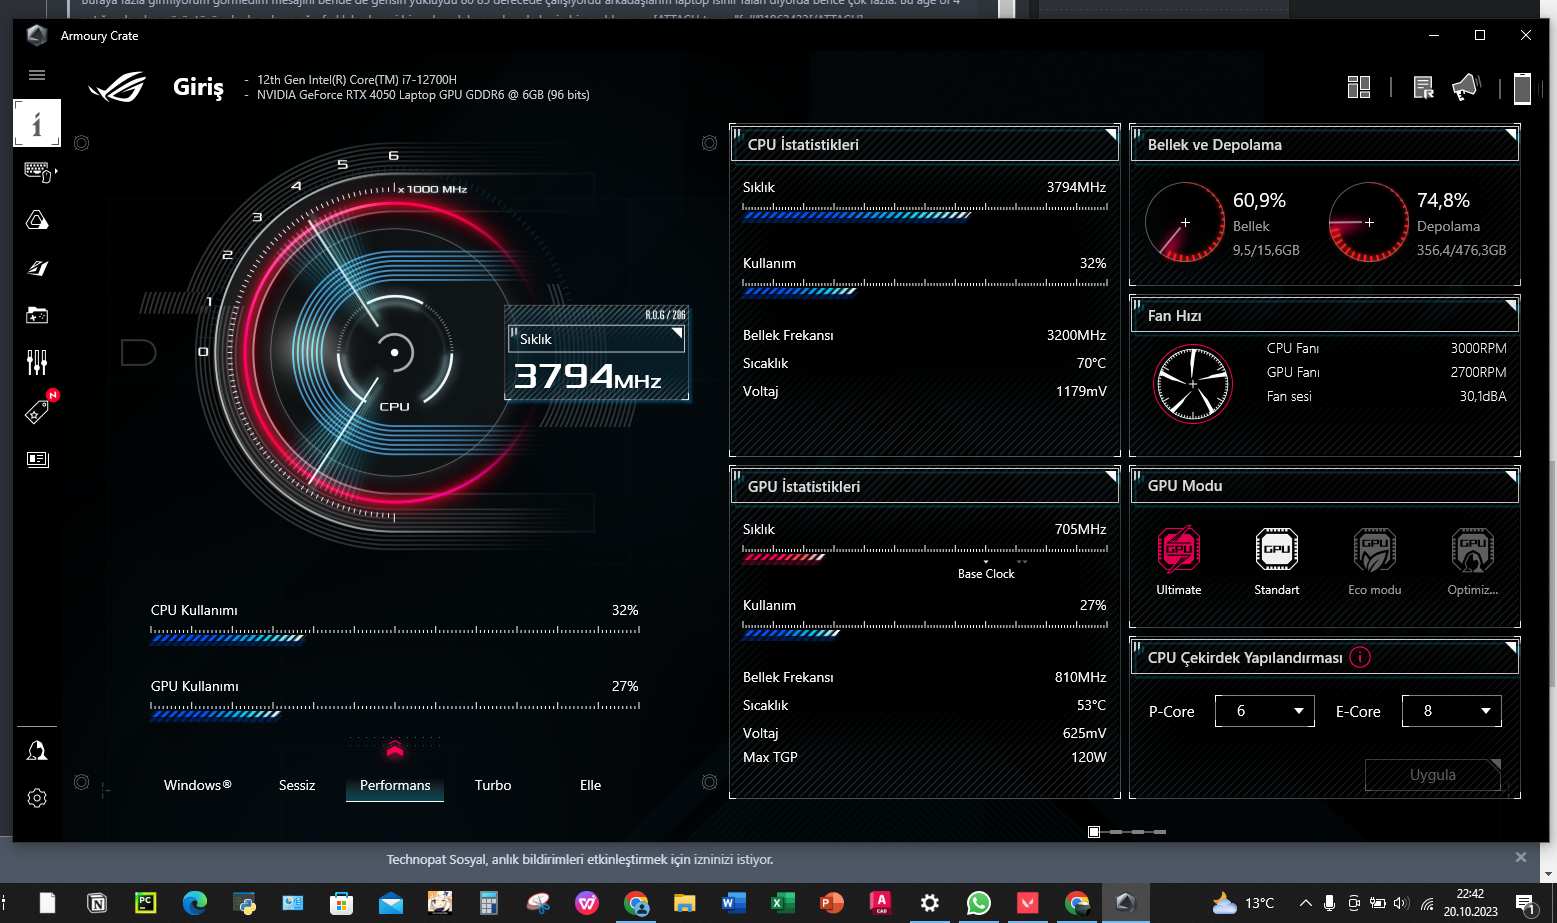Go to the first dashboard page indicator

[1094, 832]
